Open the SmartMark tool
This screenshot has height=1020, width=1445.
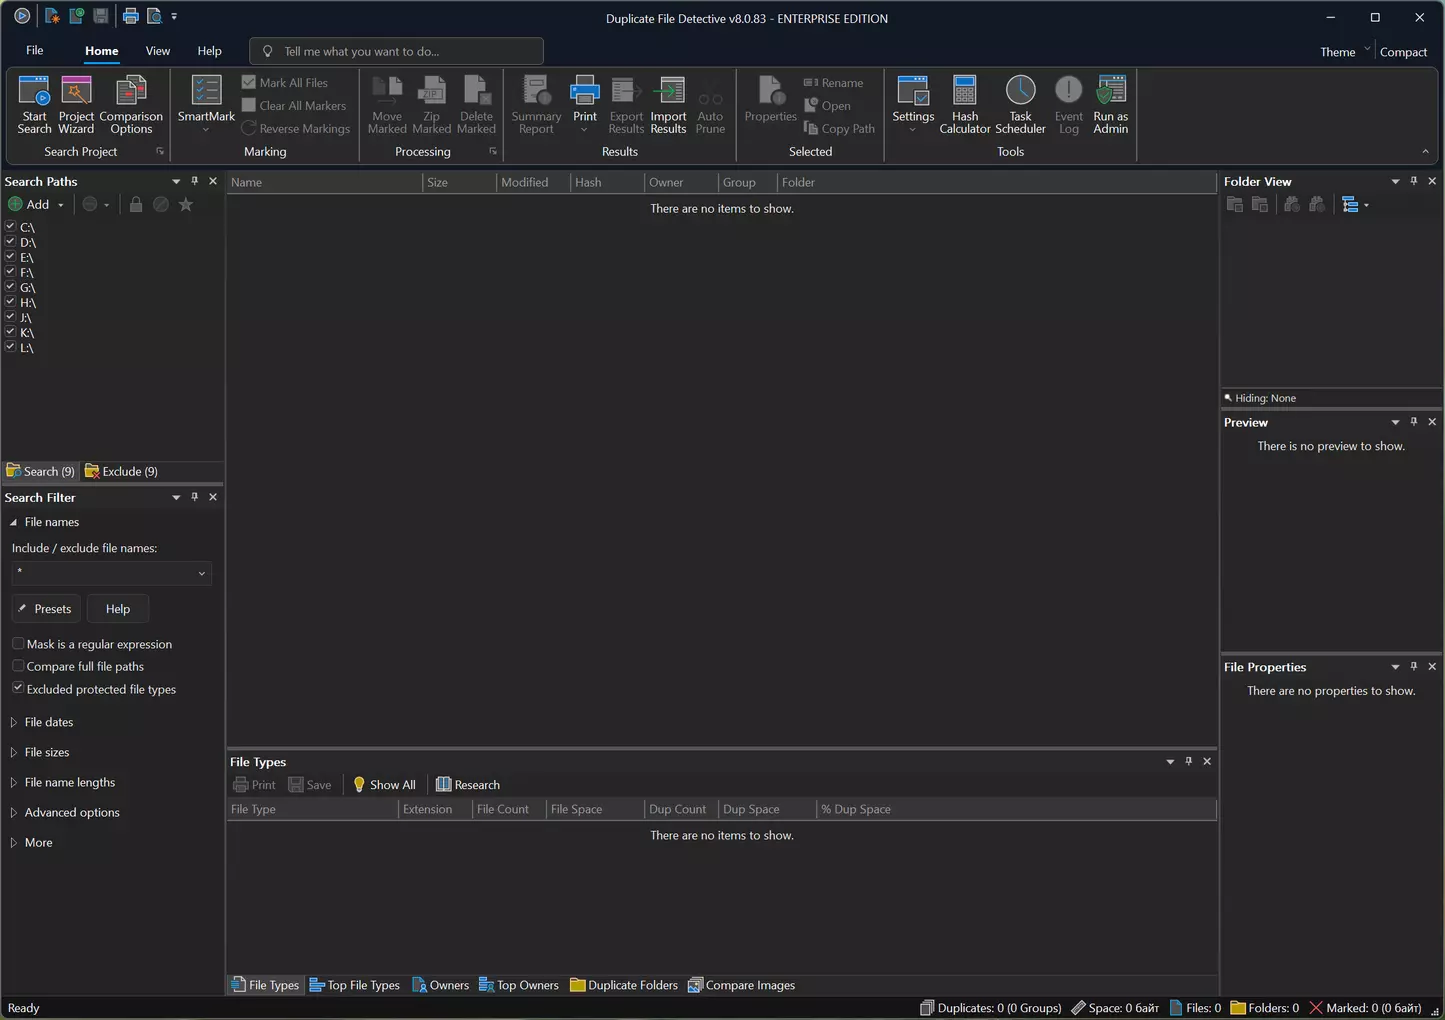click(x=206, y=105)
